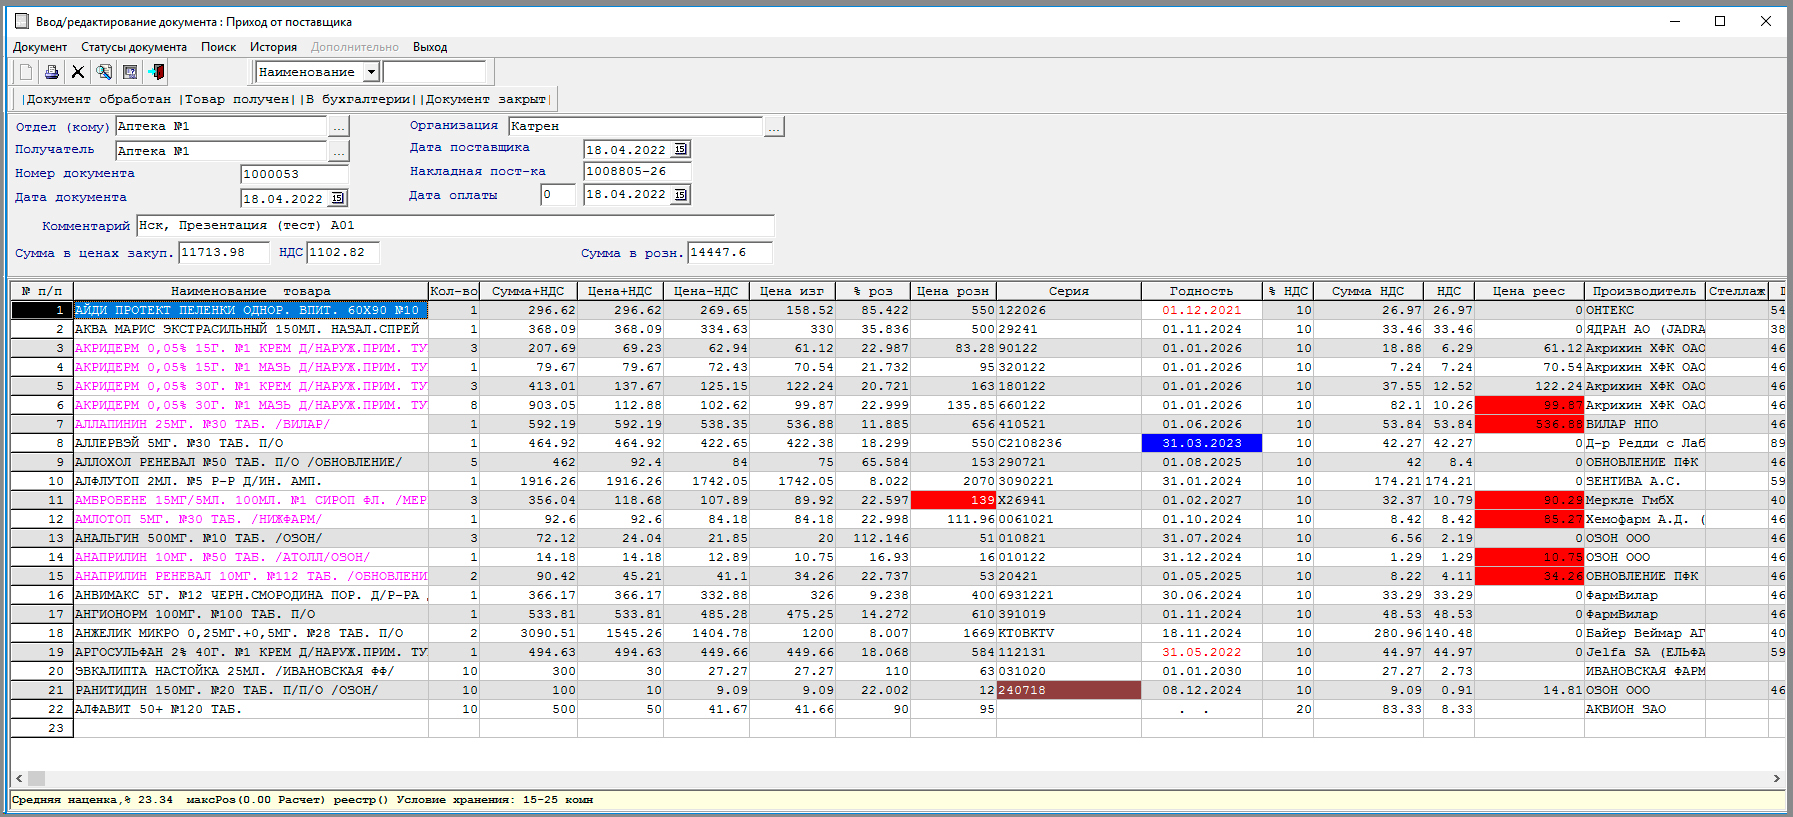Click the Организация field with Катрен
The image size is (1793, 817).
636,126
